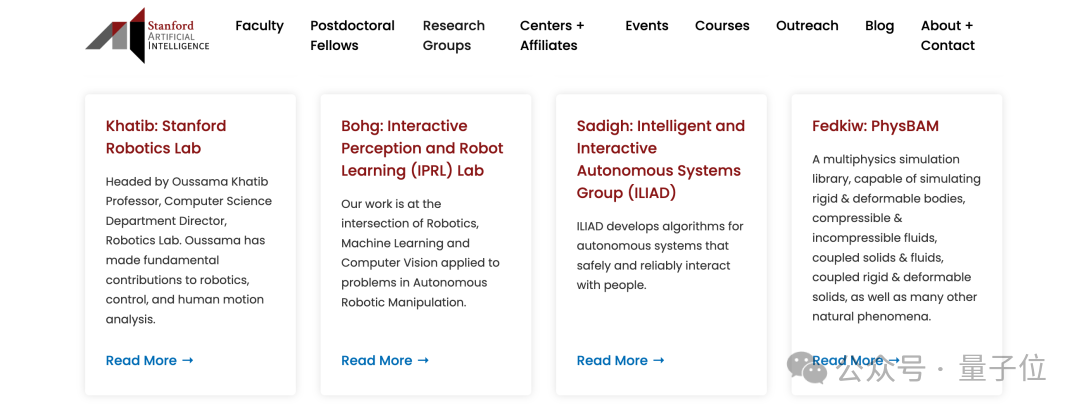Open the Fedkiw: PhysBAM heading
The height and width of the screenshot is (411, 1080).
[x=875, y=126]
